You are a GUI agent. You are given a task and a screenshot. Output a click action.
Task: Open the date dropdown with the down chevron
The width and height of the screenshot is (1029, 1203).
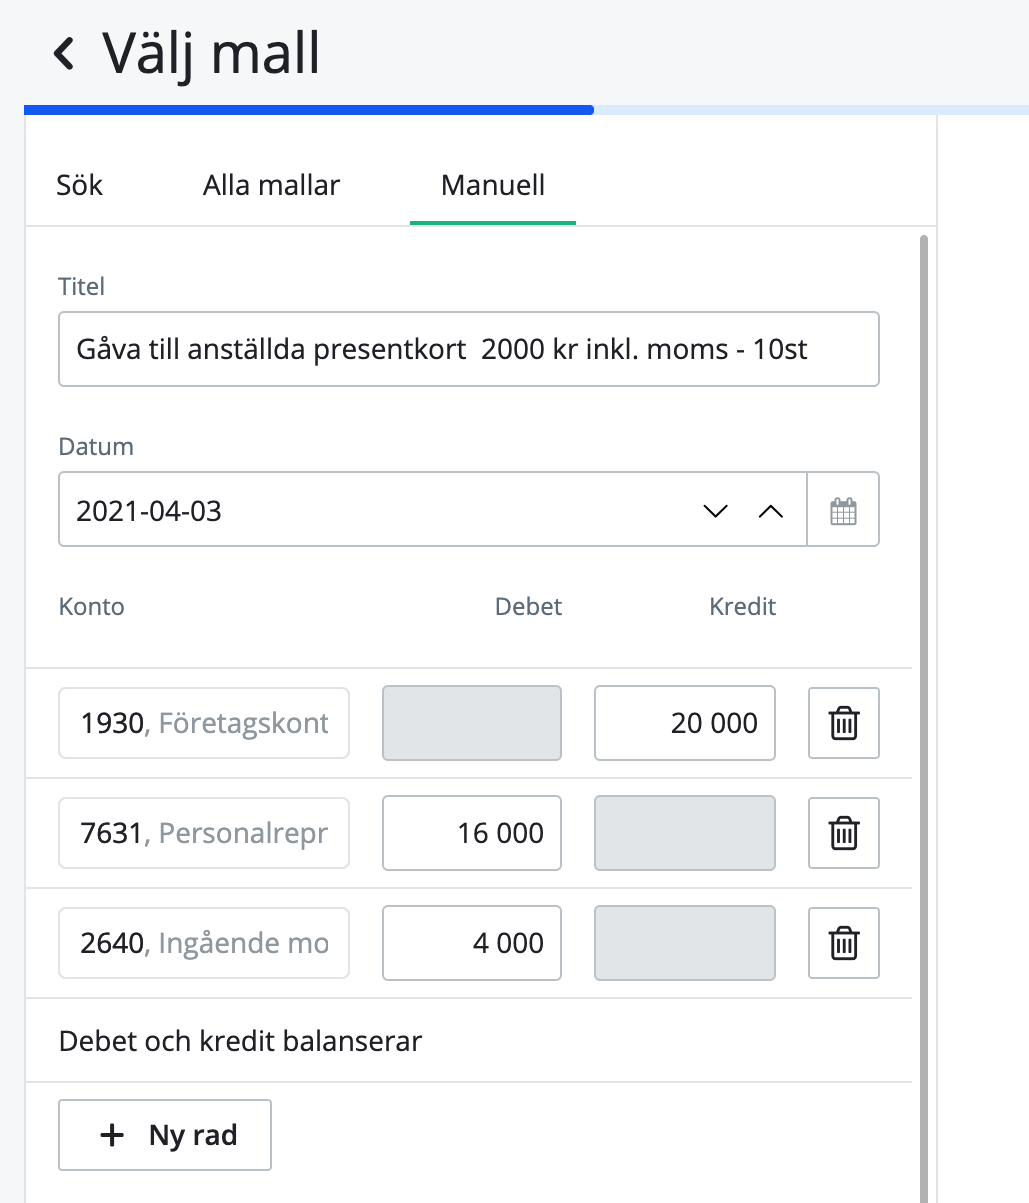714,510
